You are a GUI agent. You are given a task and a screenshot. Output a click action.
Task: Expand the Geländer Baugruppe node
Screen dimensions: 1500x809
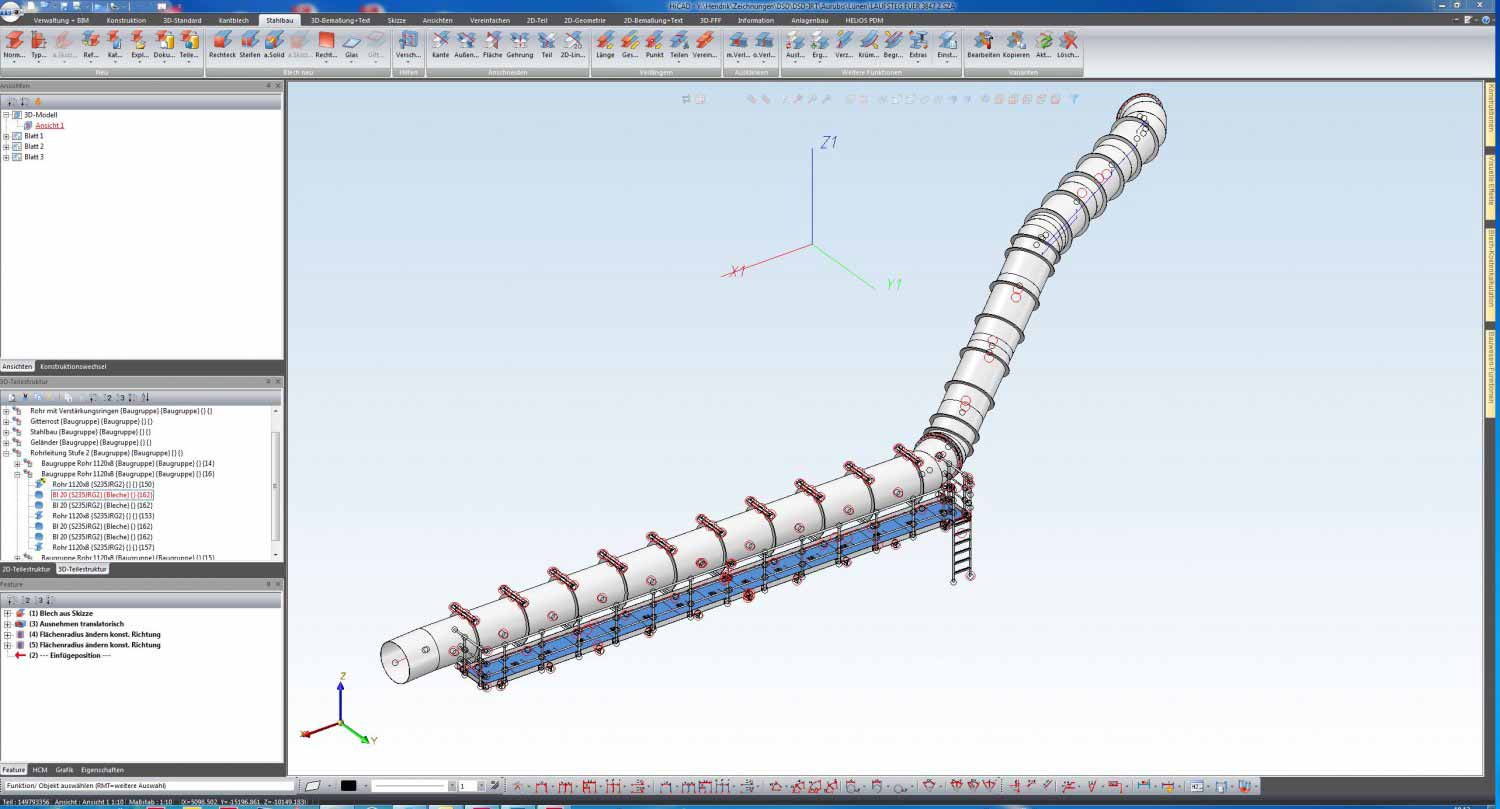click(6, 442)
